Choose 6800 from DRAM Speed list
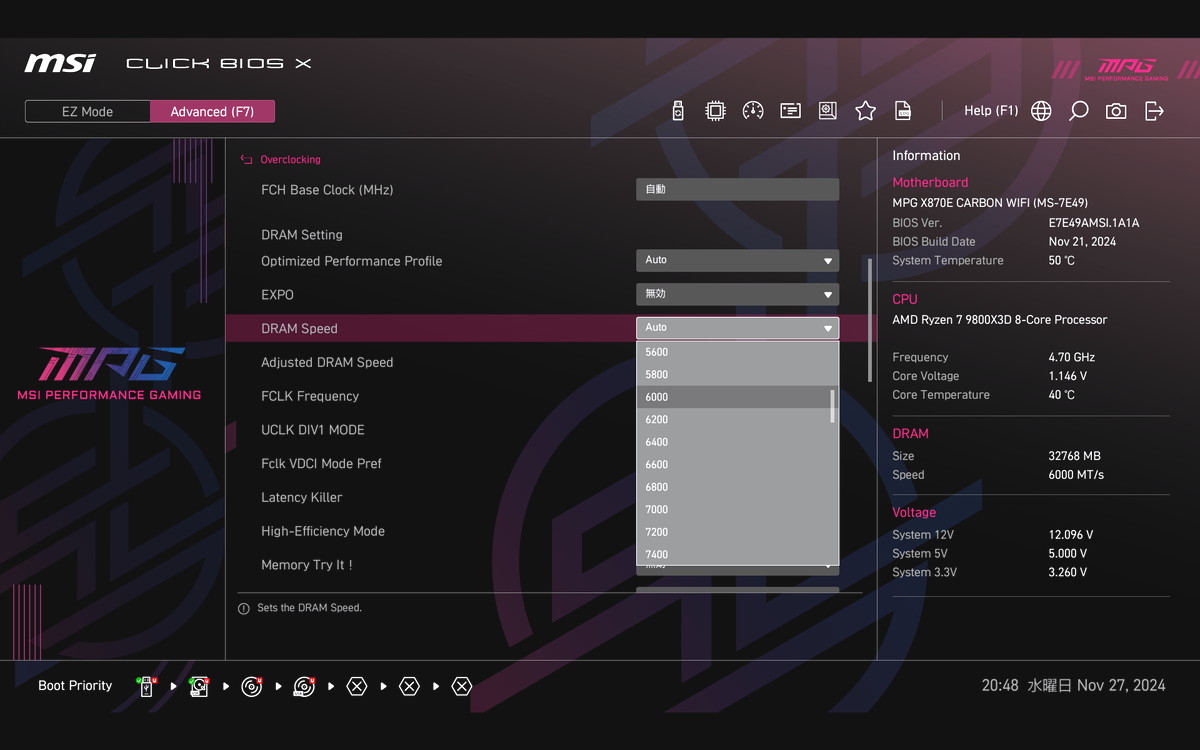Screen dimensions: 1200x750 (x=733, y=487)
